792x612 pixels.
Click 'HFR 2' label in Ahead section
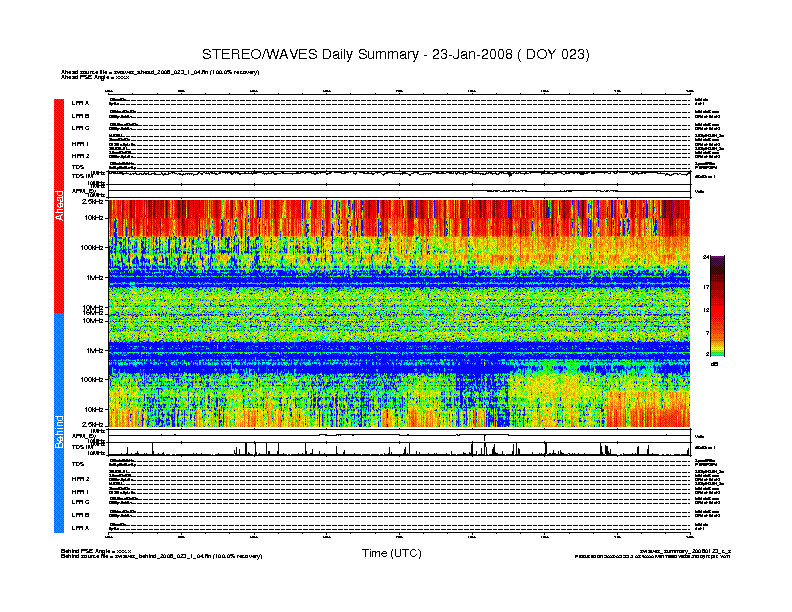(80, 156)
